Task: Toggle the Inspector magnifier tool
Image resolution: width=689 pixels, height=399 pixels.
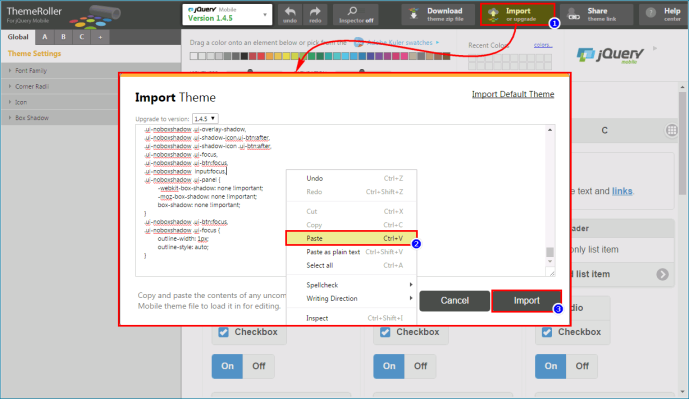Action: [355, 15]
